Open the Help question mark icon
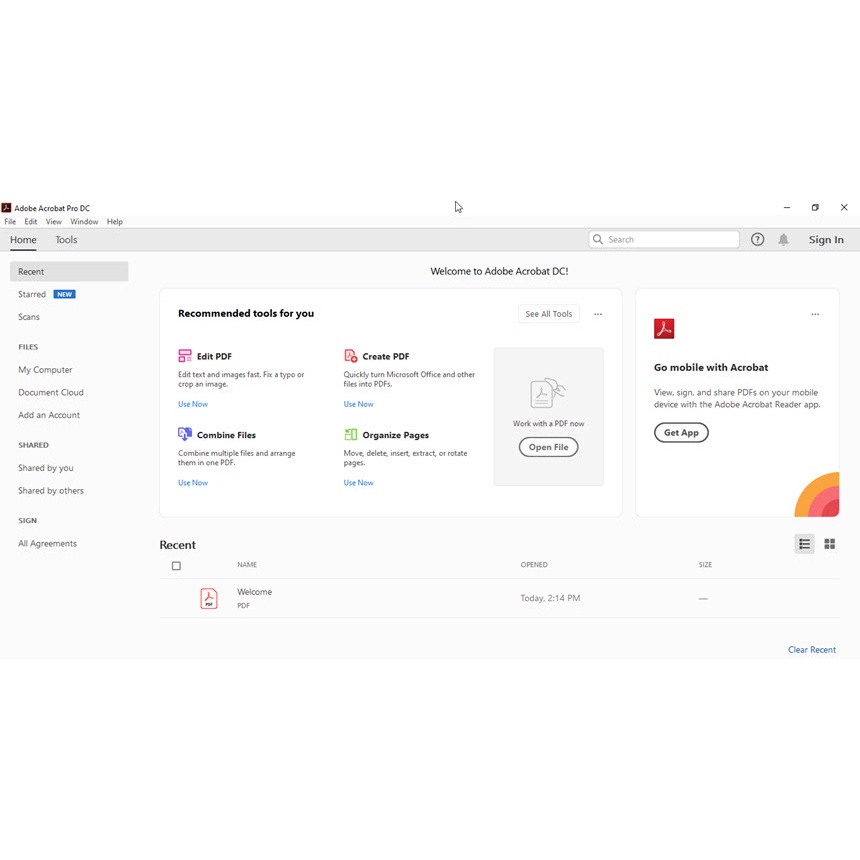The width and height of the screenshot is (860, 860). click(757, 239)
